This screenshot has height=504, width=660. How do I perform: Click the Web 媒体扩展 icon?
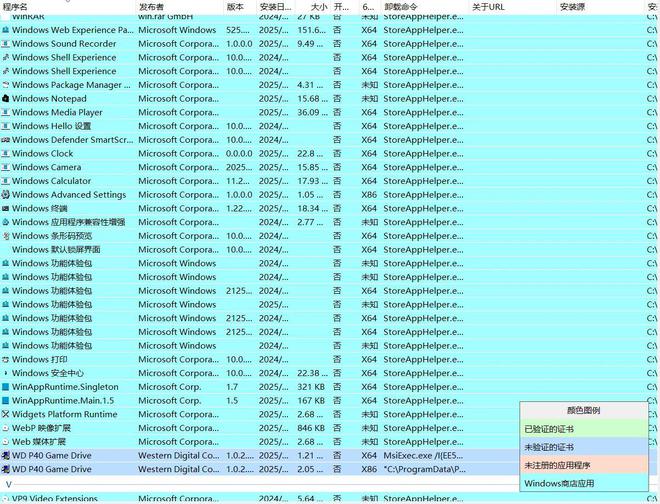pos(5,442)
